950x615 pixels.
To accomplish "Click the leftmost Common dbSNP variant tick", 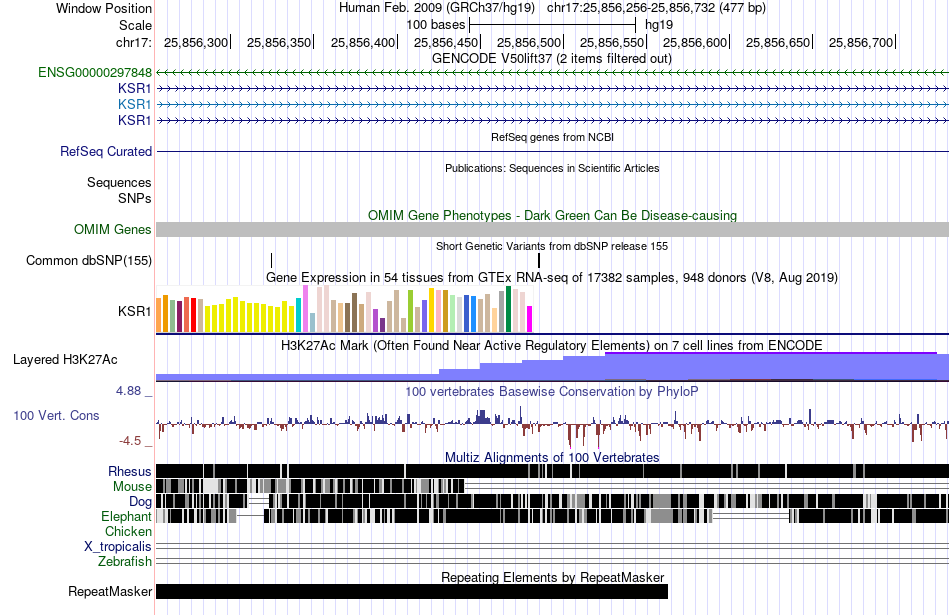I will tap(271, 261).
